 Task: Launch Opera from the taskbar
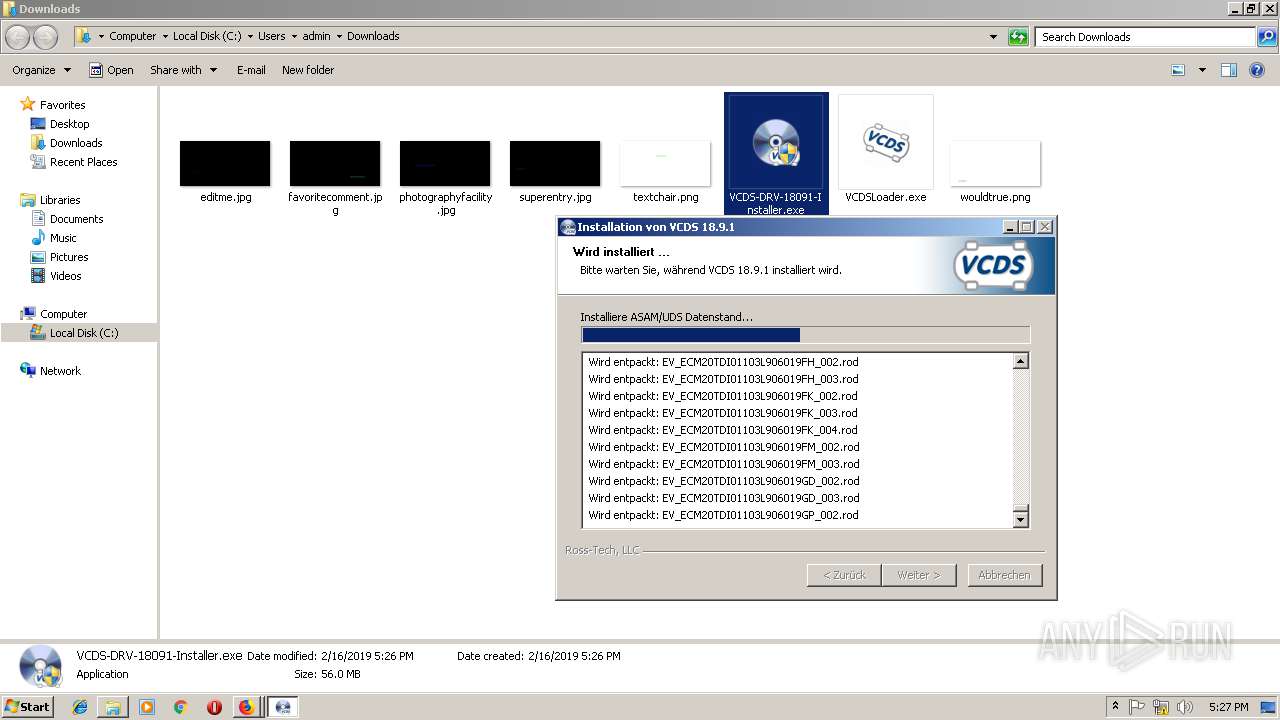214,707
